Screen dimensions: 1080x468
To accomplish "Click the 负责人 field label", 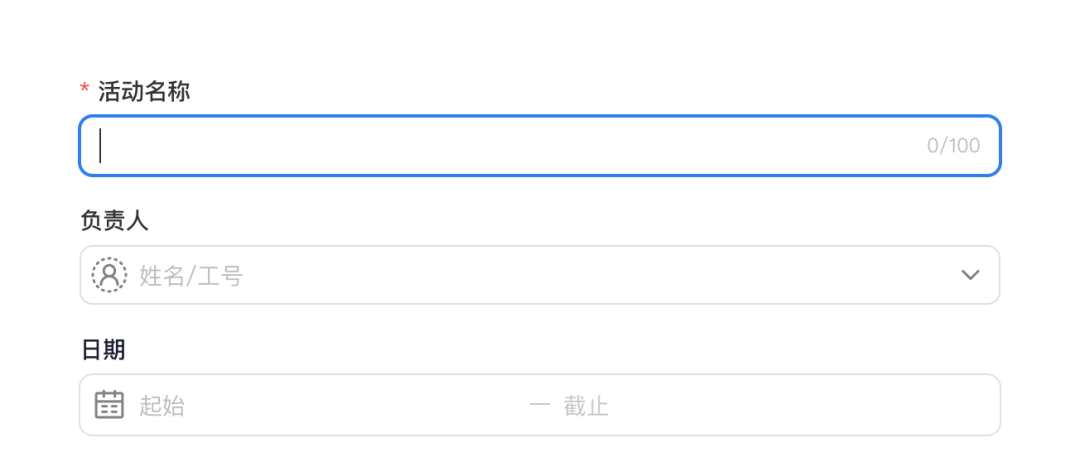I will tap(114, 221).
